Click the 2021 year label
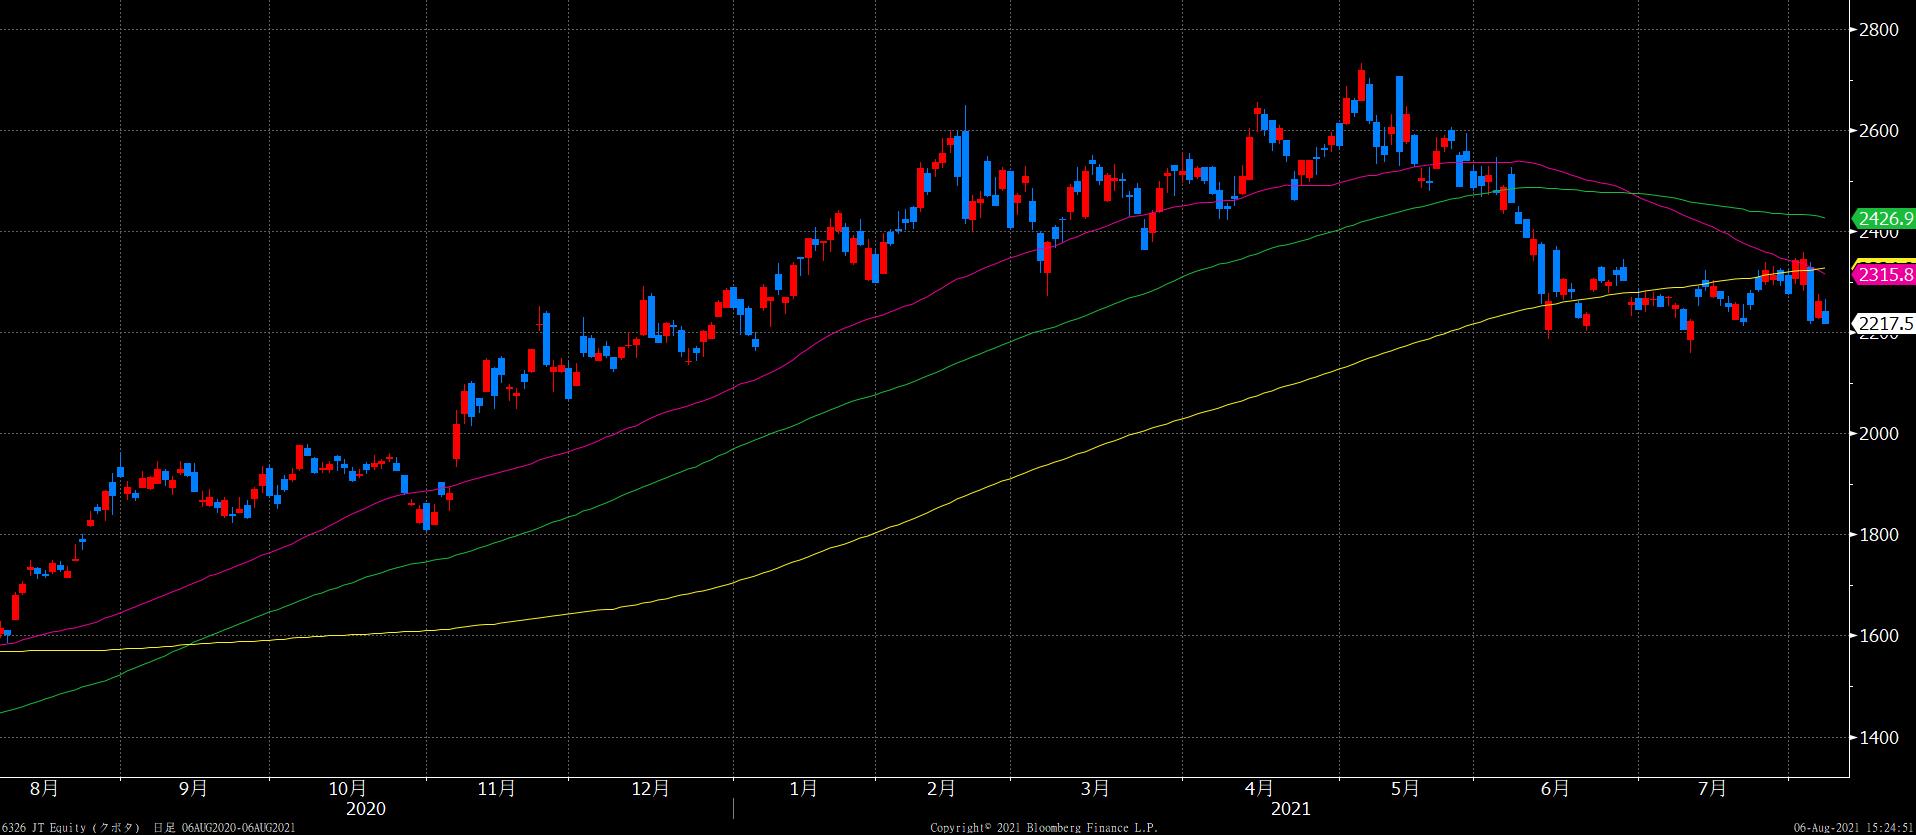Image resolution: width=1916 pixels, height=835 pixels. [1290, 808]
